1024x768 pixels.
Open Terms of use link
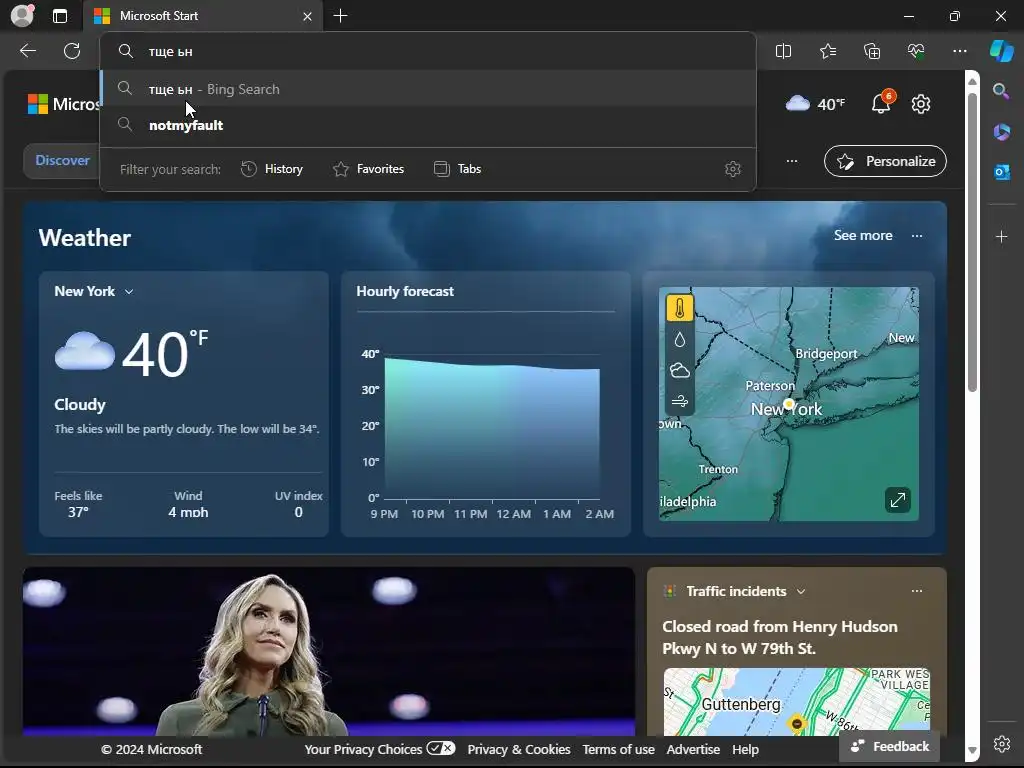point(618,750)
